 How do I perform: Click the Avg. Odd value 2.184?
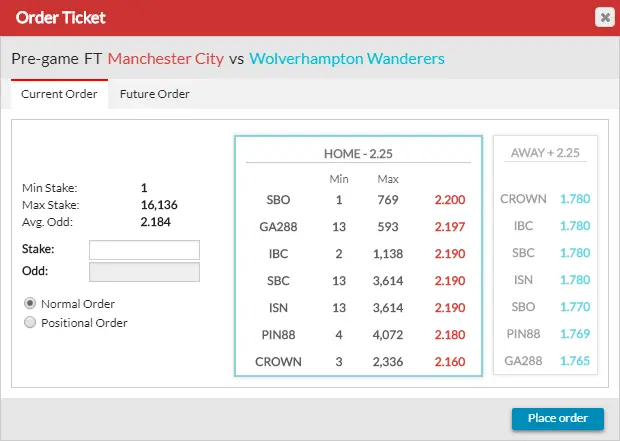[x=155, y=222]
